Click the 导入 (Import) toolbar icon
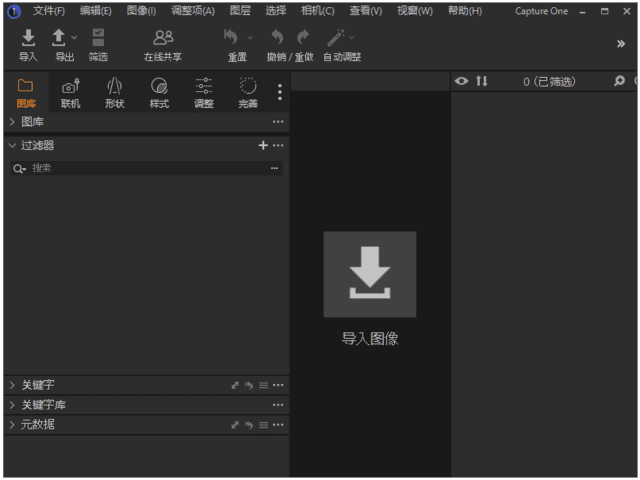The width and height of the screenshot is (640, 480). (28, 39)
